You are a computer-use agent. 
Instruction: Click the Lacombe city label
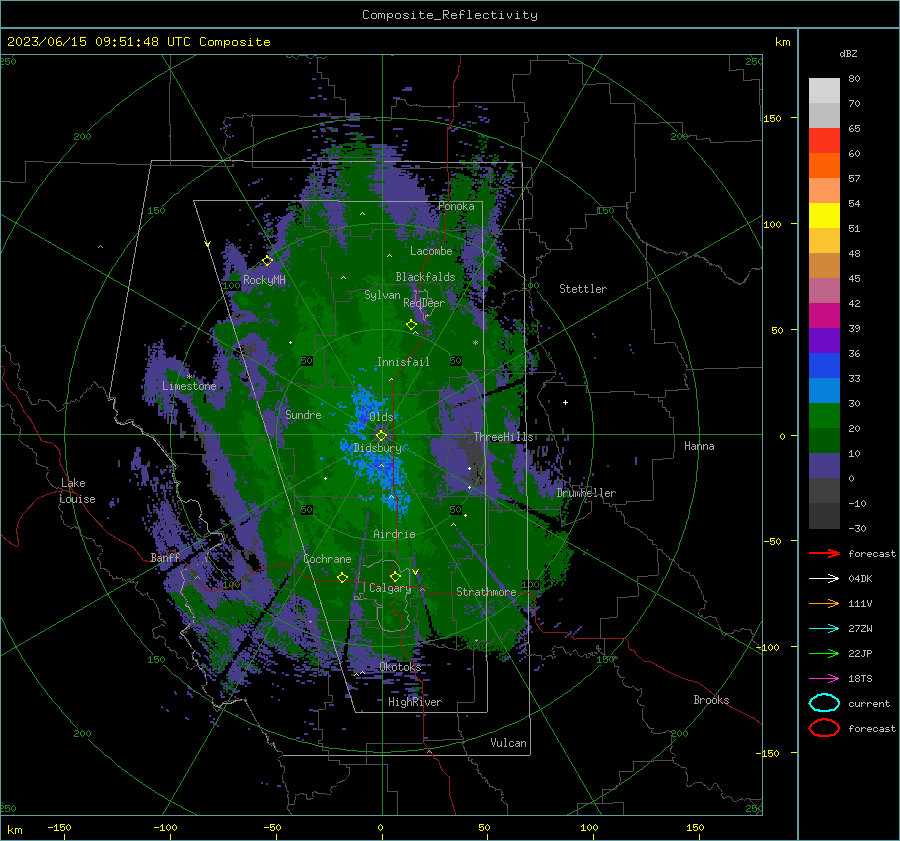[x=431, y=251]
